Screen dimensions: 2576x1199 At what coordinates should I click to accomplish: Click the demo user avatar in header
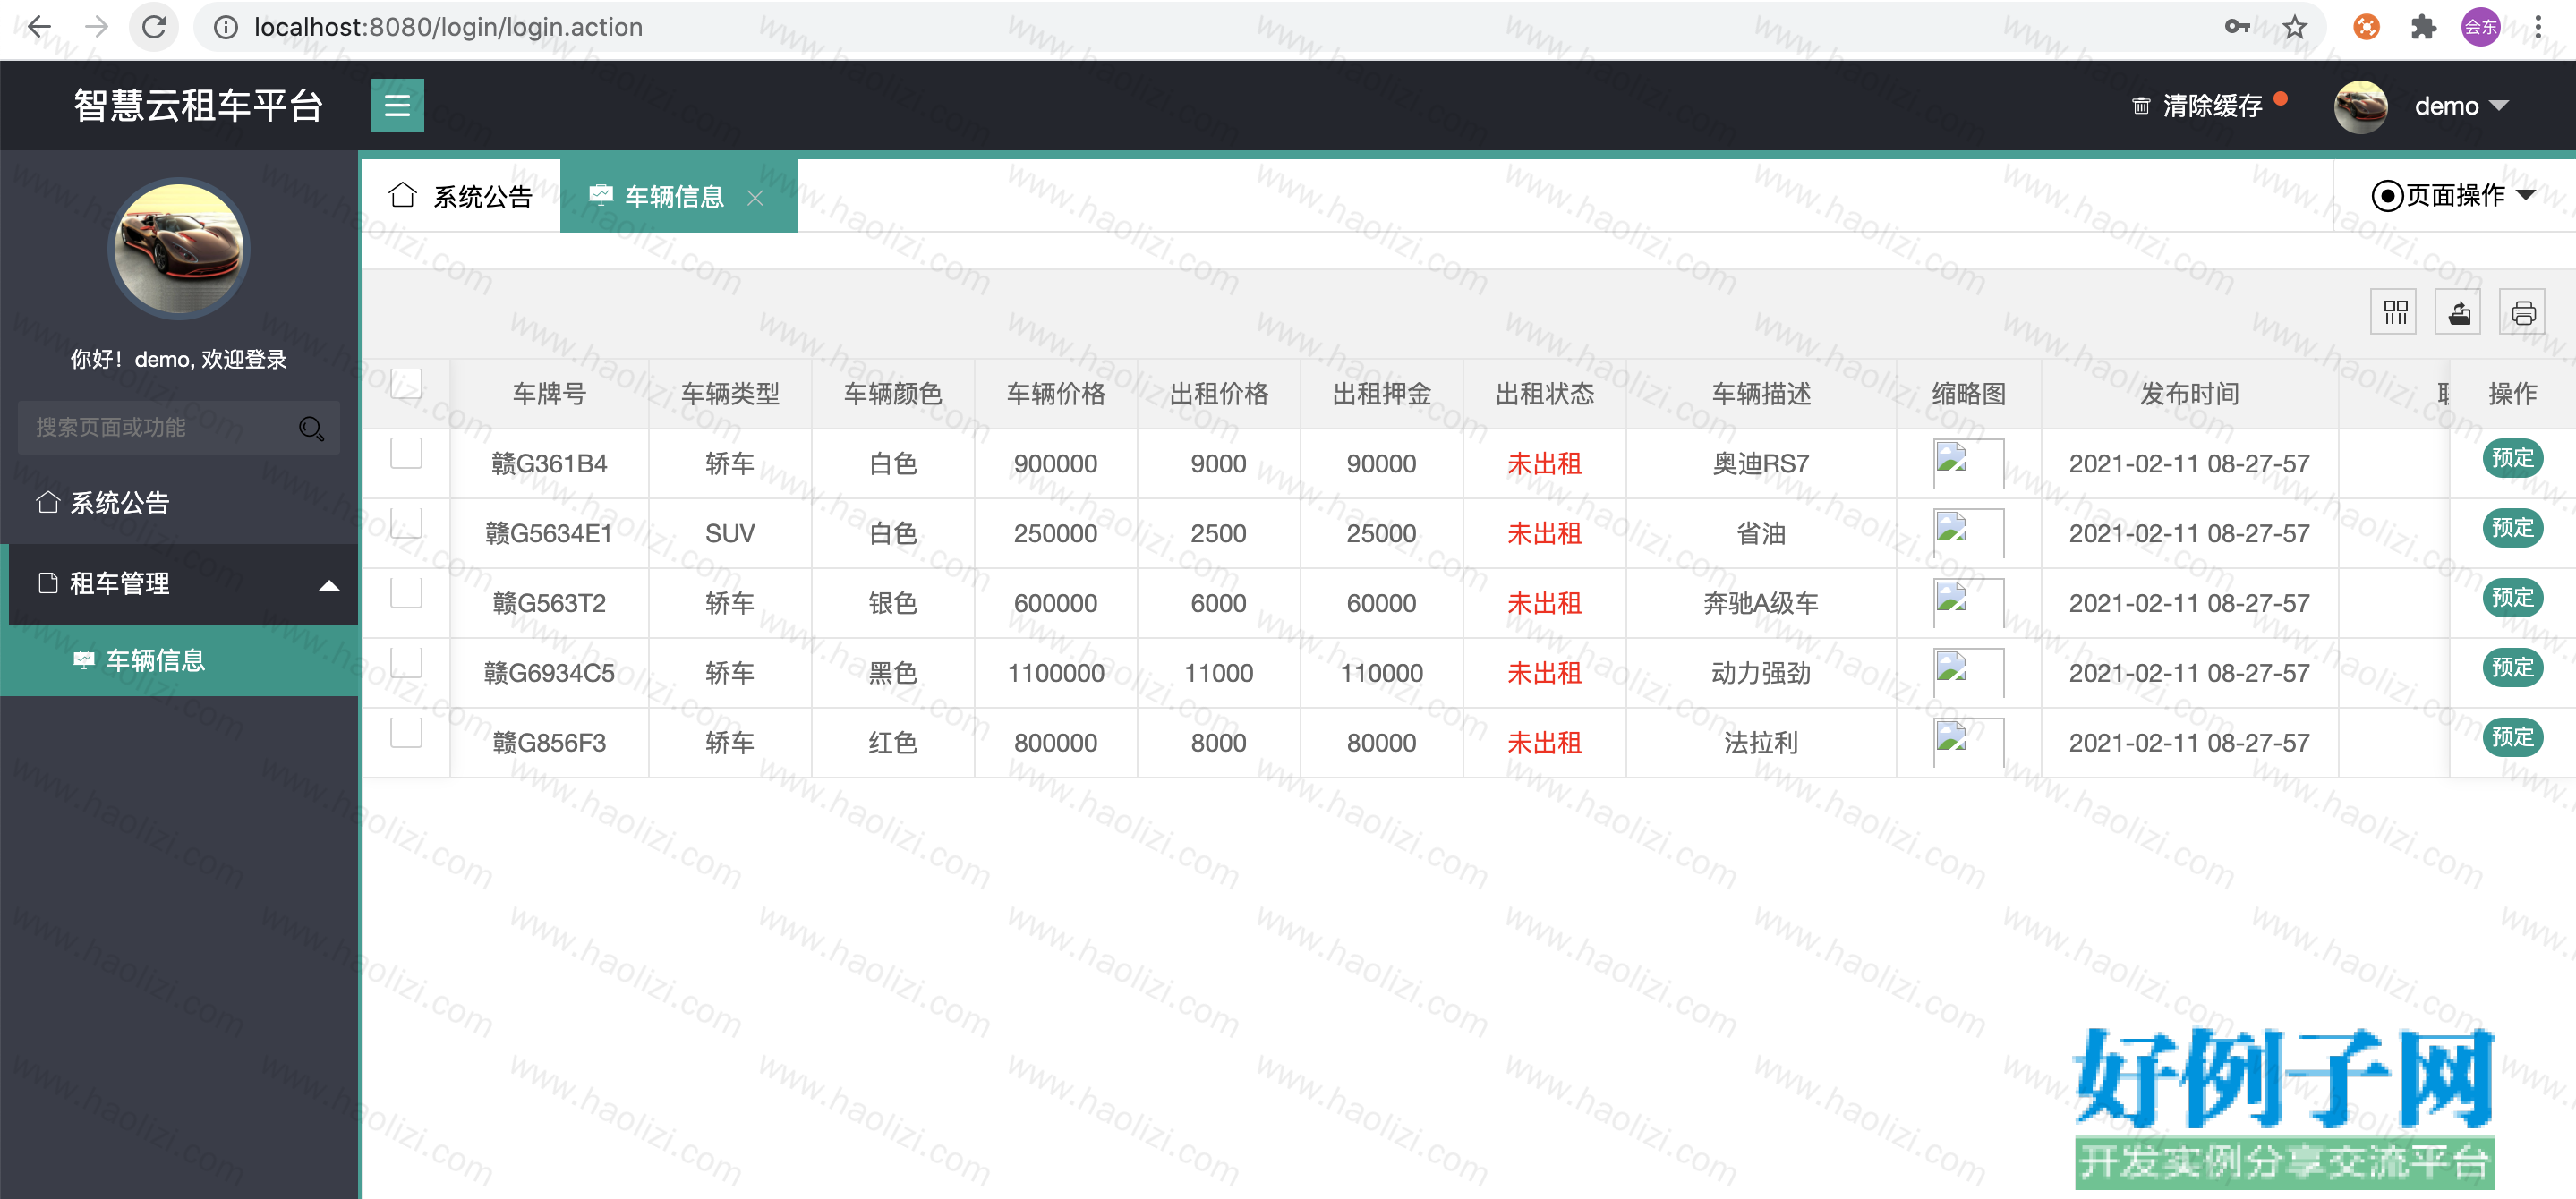click(2361, 106)
